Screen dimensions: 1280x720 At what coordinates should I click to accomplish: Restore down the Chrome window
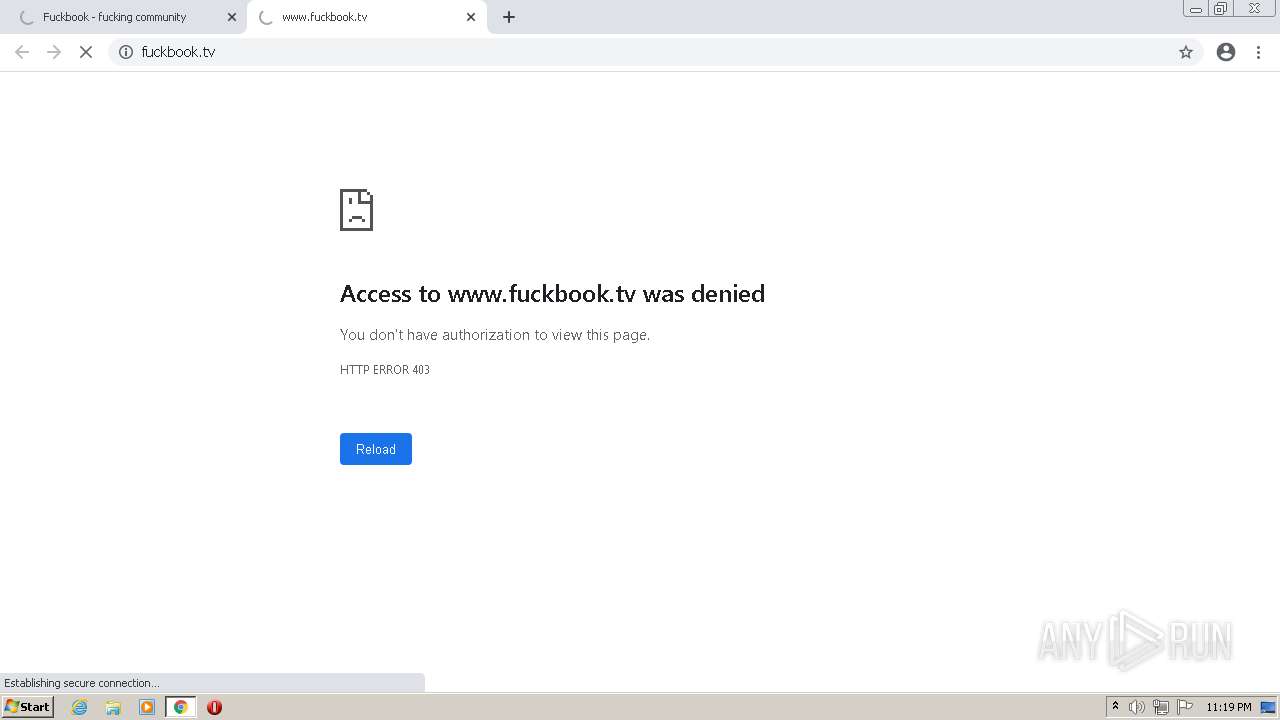pyautogui.click(x=1220, y=9)
